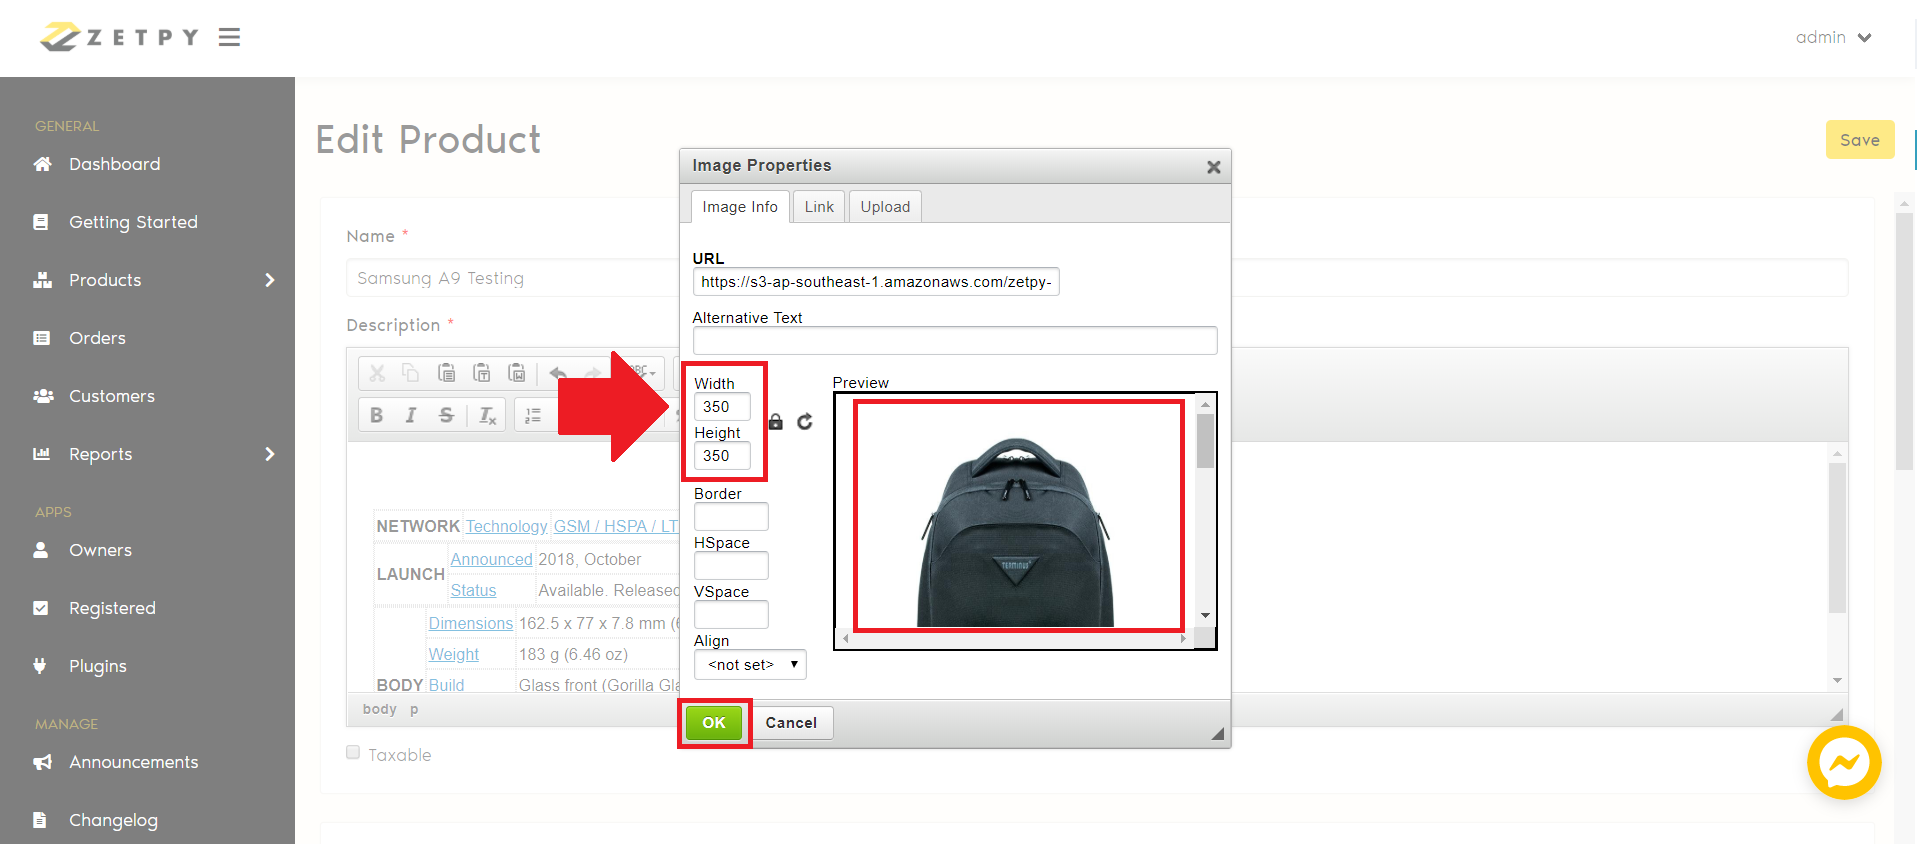
Task: Click the Cut icon in editor toolbar
Action: click(x=377, y=373)
